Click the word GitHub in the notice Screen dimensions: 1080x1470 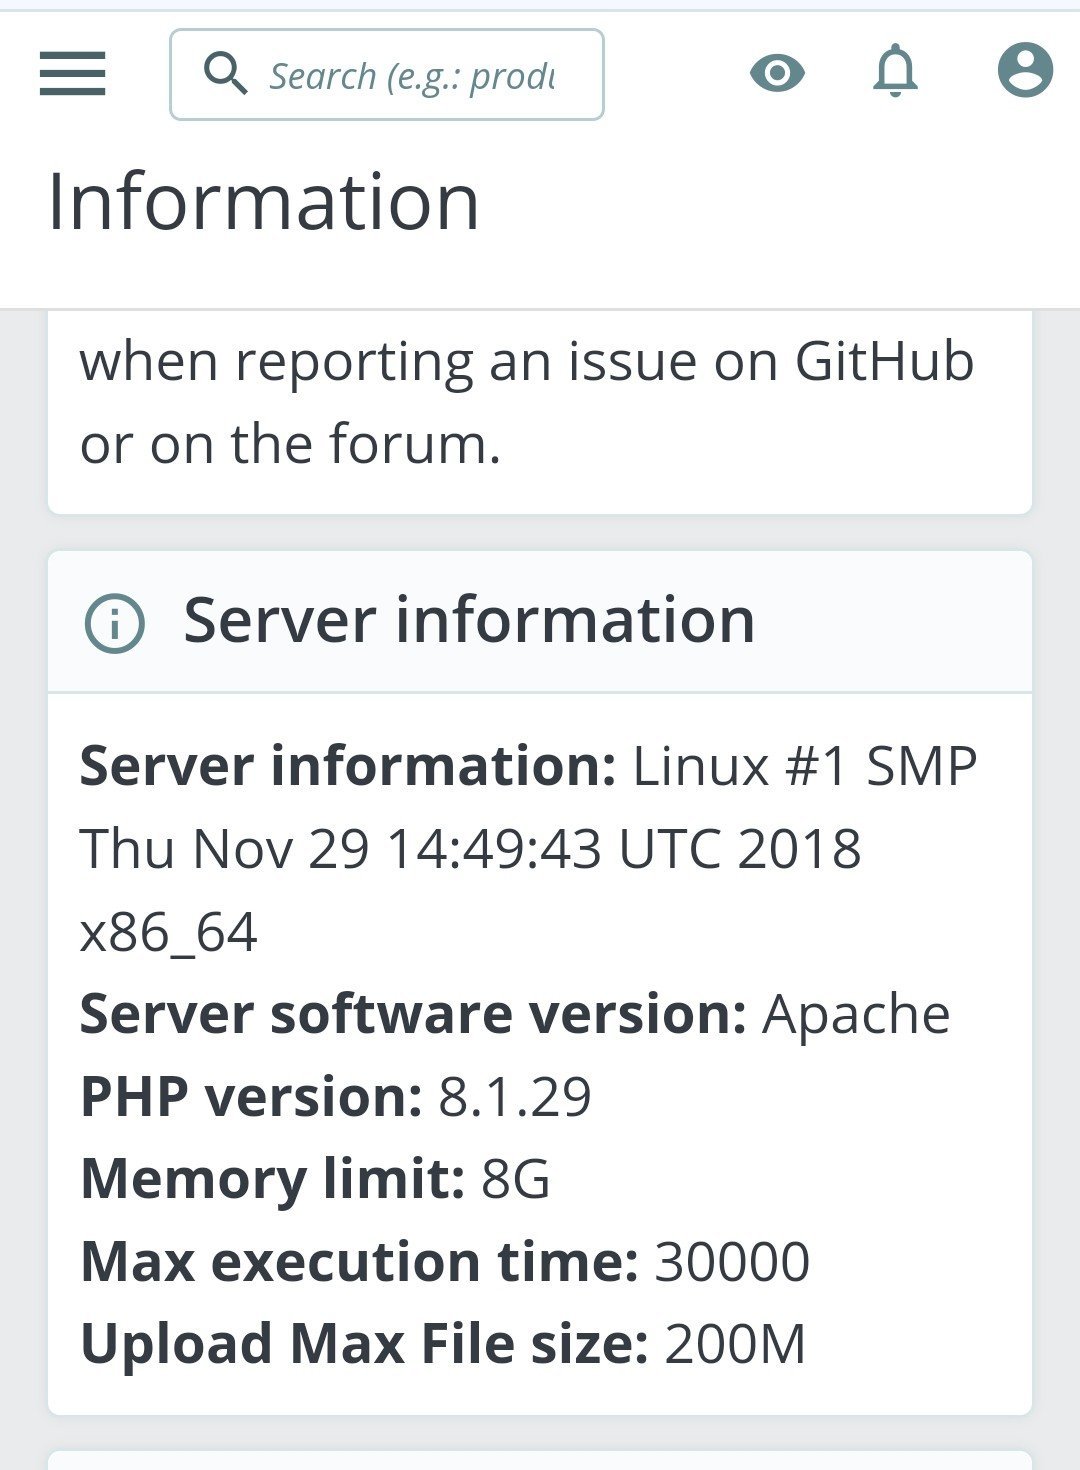[884, 361]
